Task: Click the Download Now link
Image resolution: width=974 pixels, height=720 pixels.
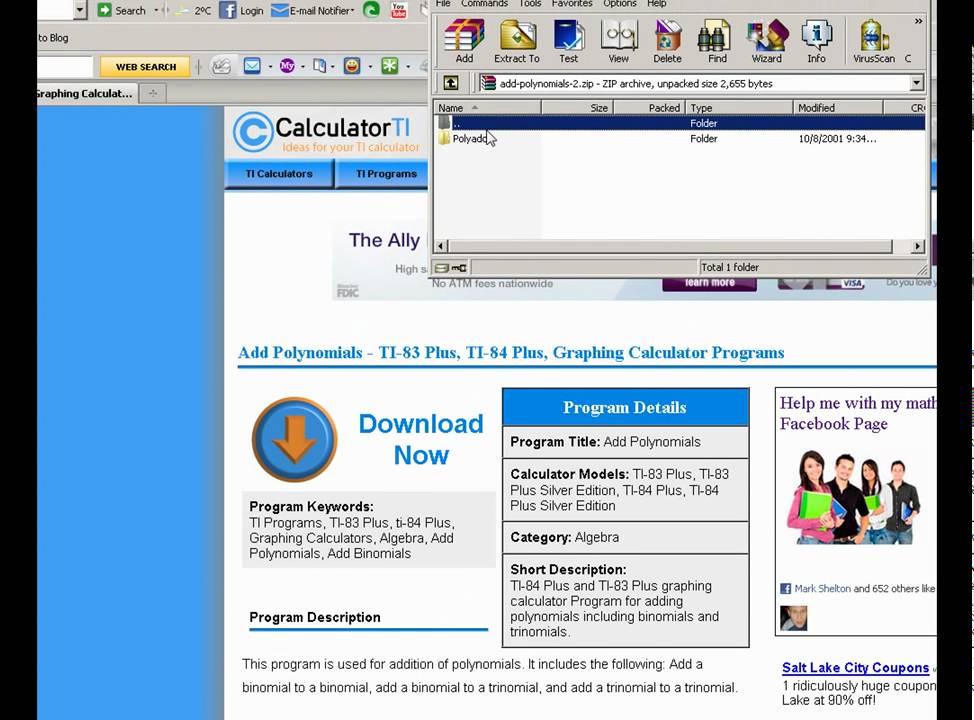Action: pyautogui.click(x=421, y=439)
